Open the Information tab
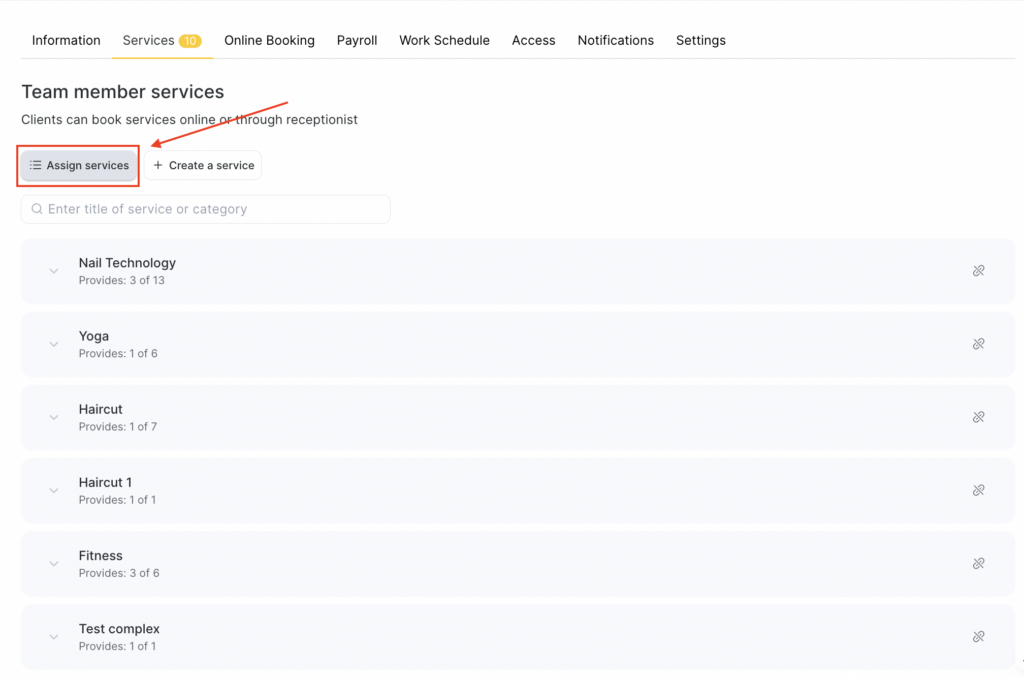The width and height of the screenshot is (1024, 678). (66, 41)
